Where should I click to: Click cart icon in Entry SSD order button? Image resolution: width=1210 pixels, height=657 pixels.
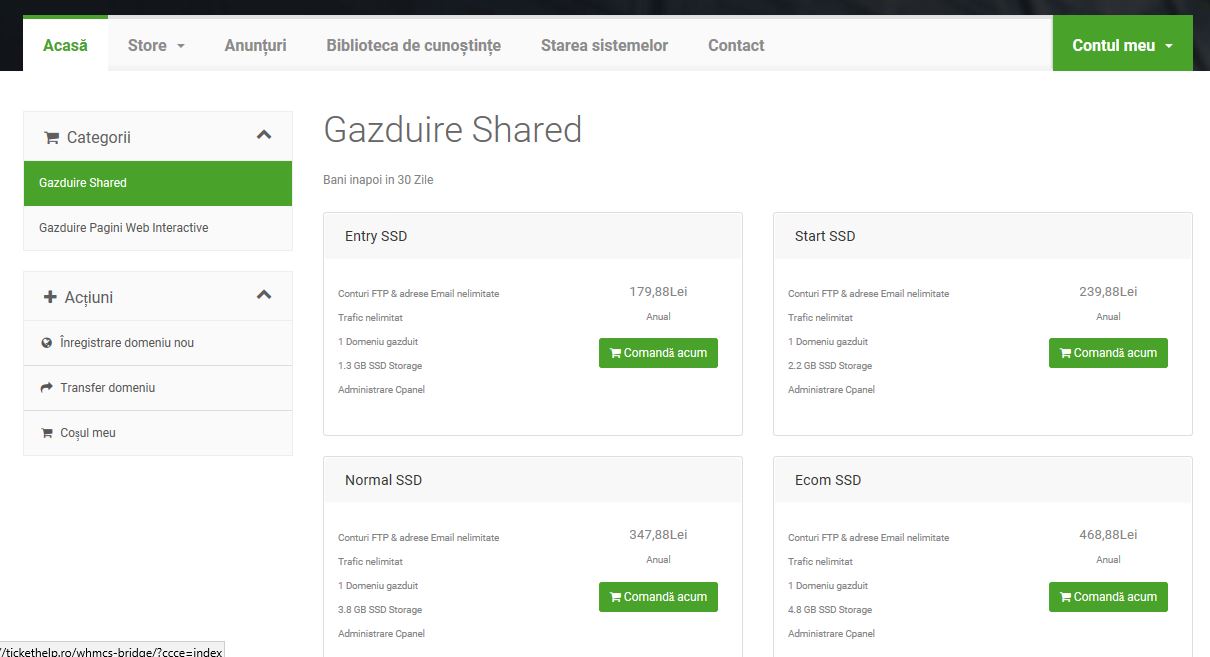coord(615,353)
